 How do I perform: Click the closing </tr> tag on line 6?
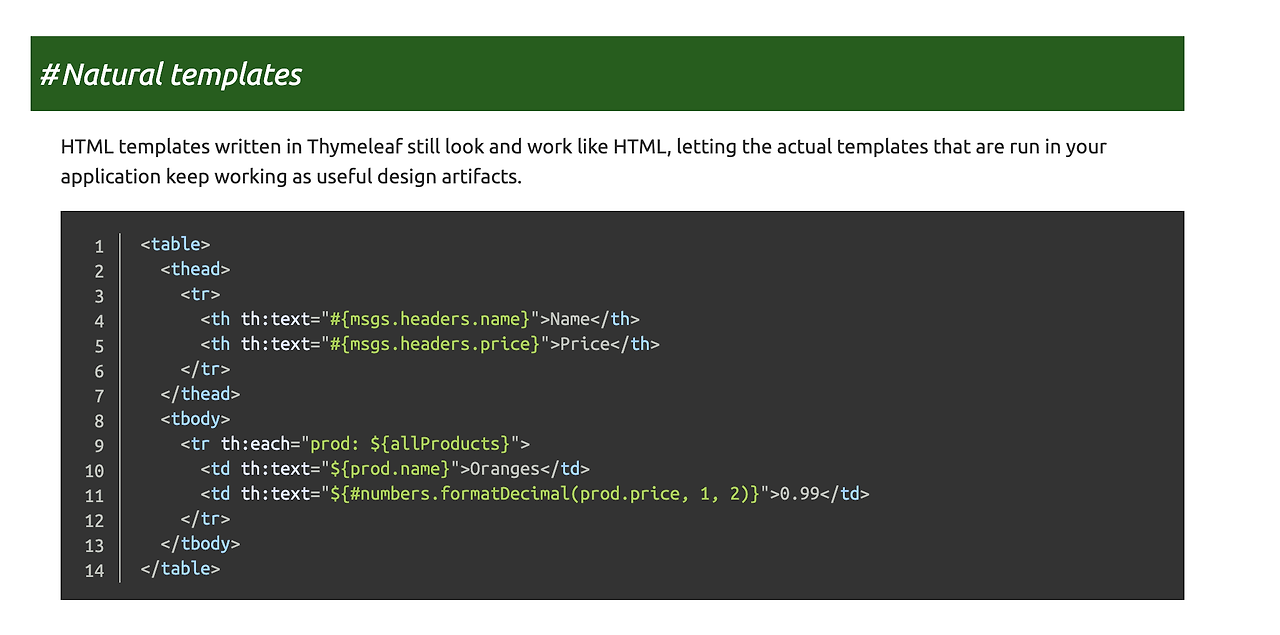206,369
